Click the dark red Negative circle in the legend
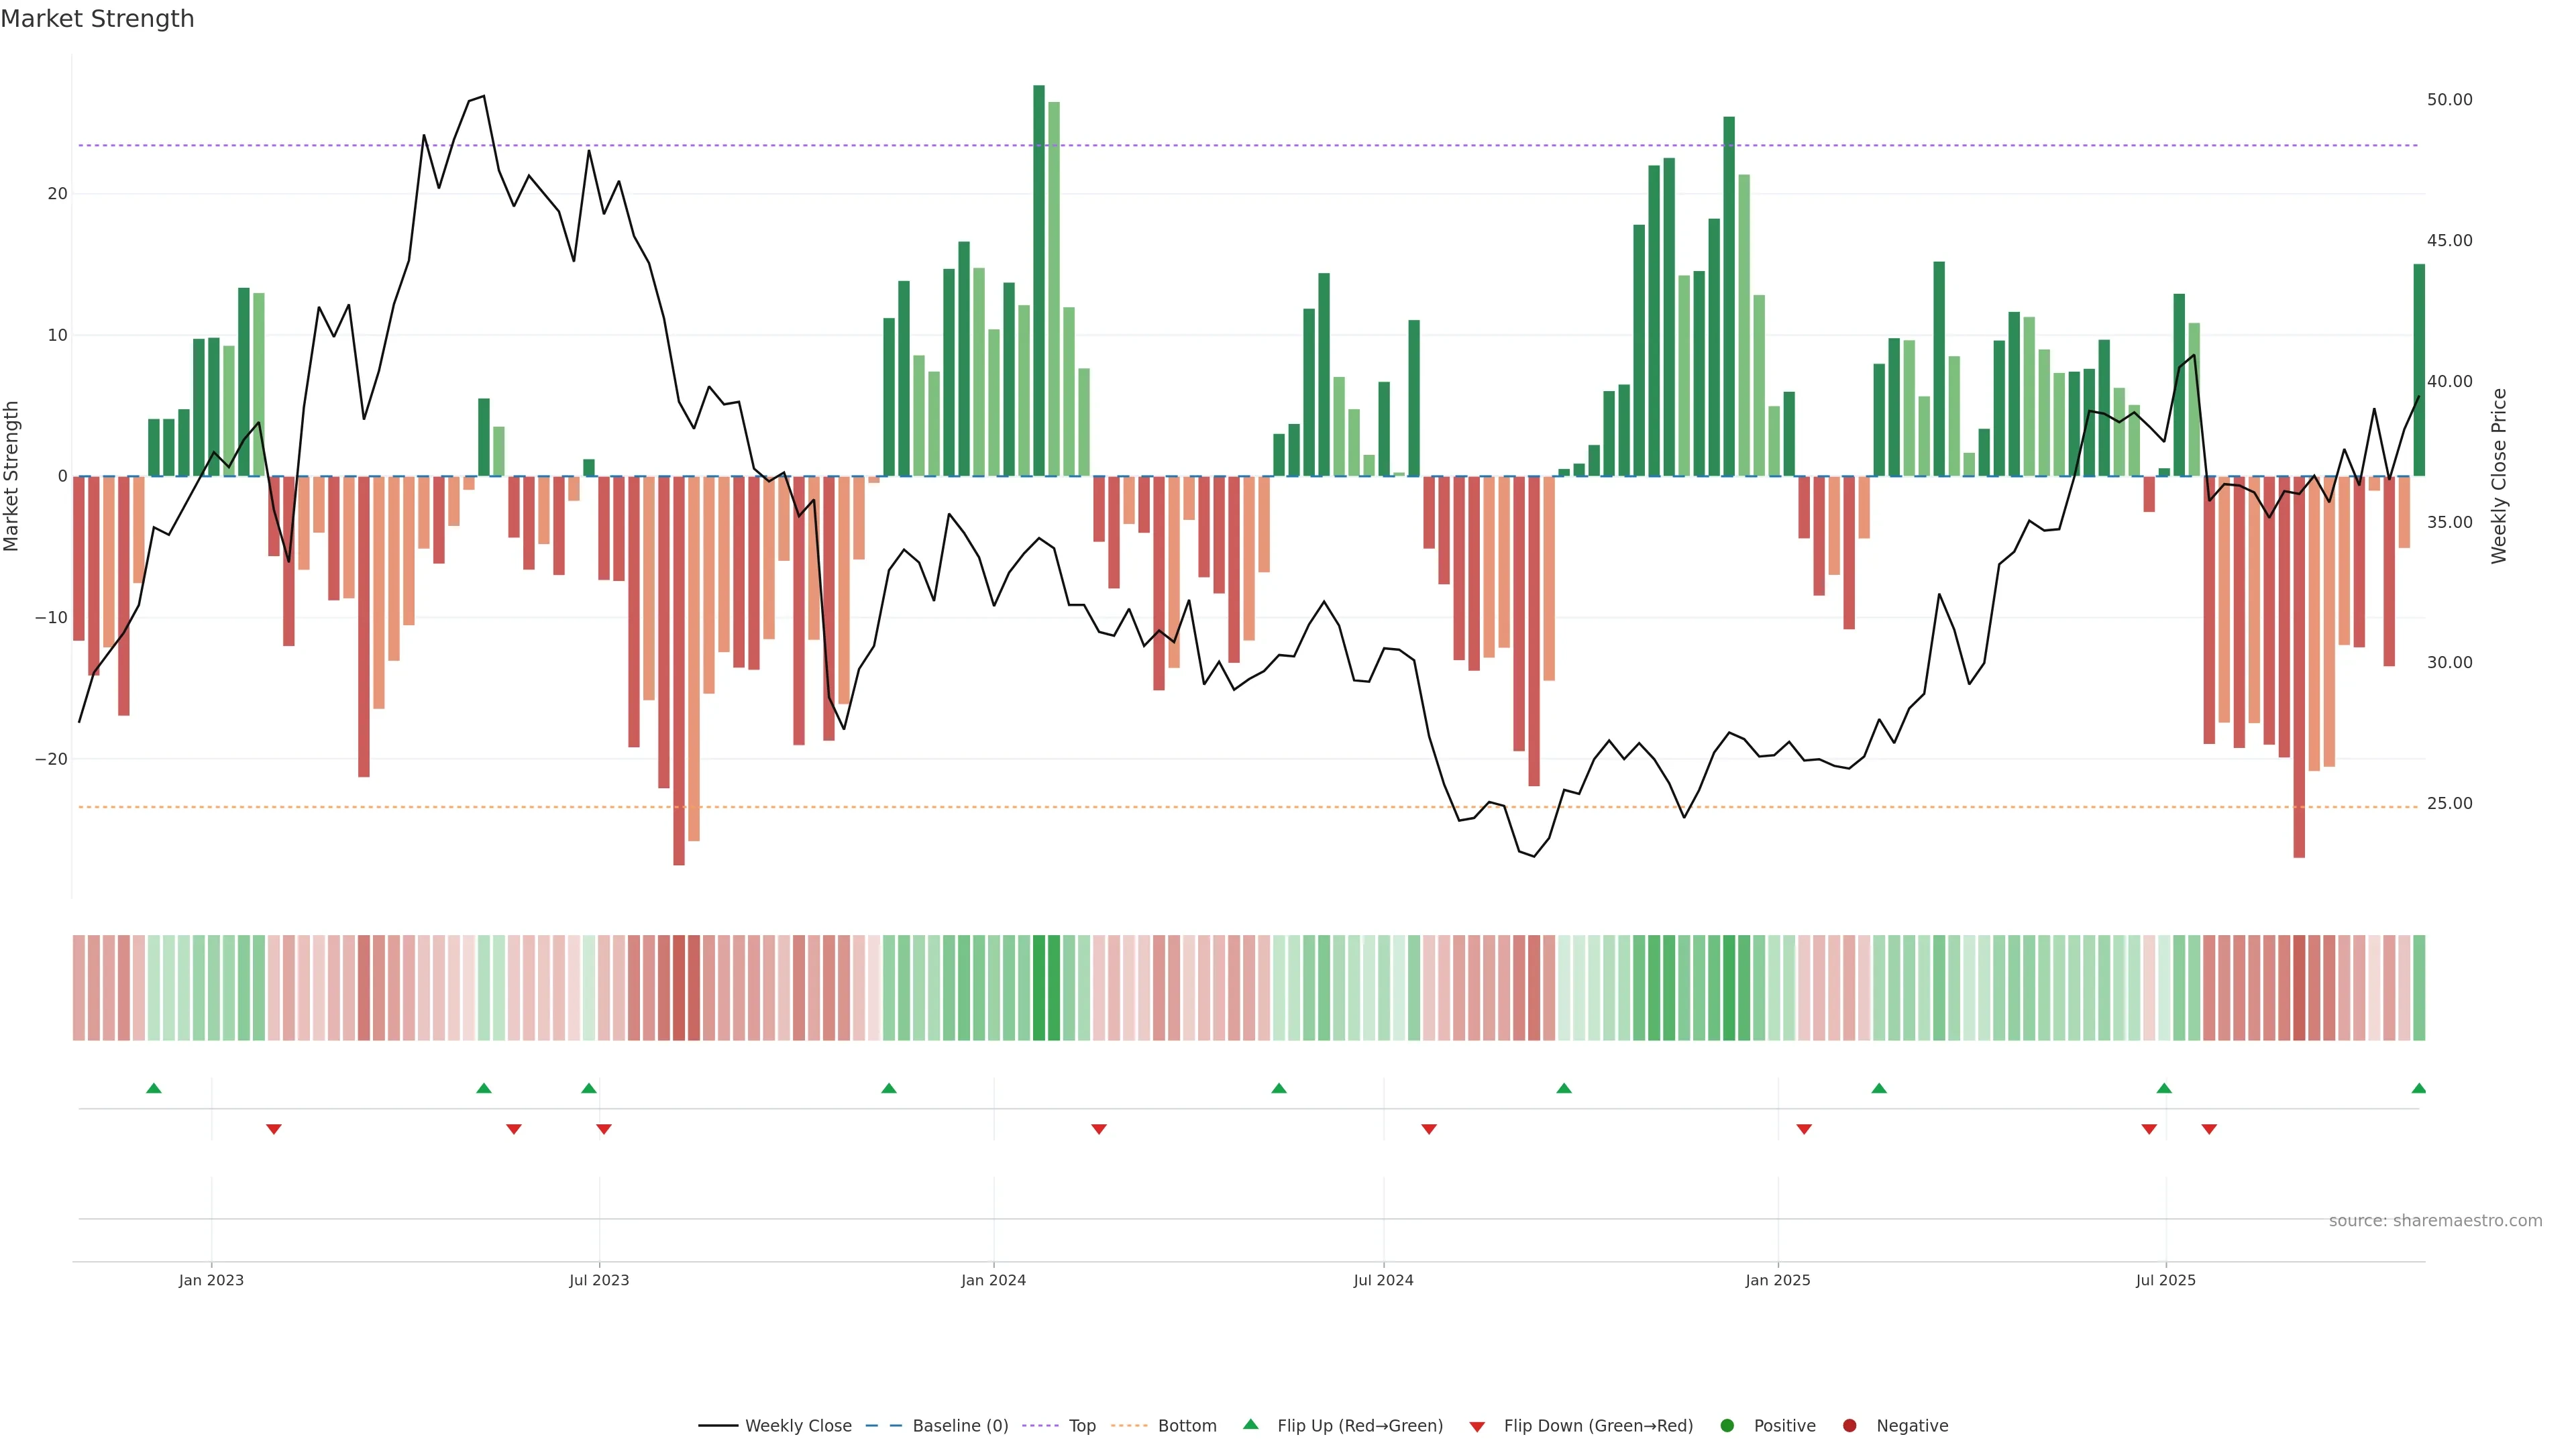 tap(1849, 1426)
